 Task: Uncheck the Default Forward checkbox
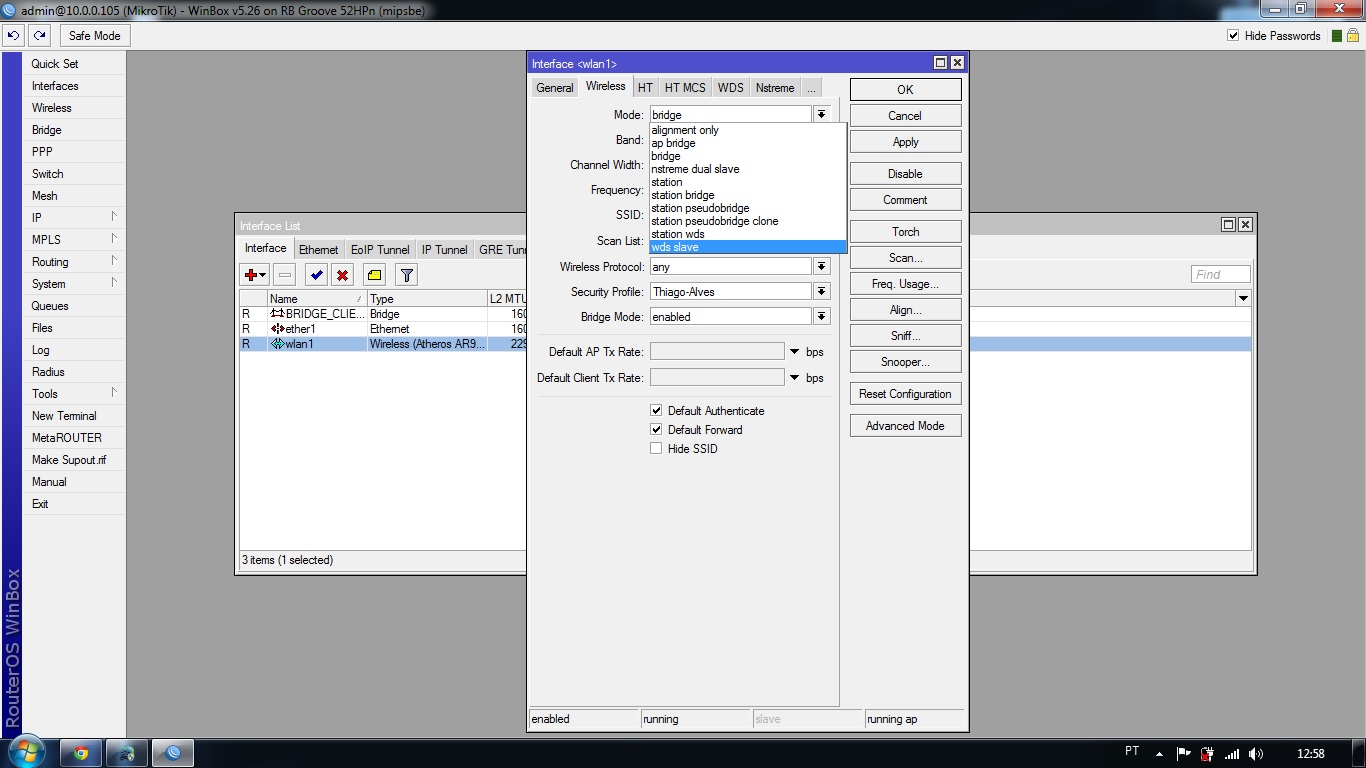[656, 430]
